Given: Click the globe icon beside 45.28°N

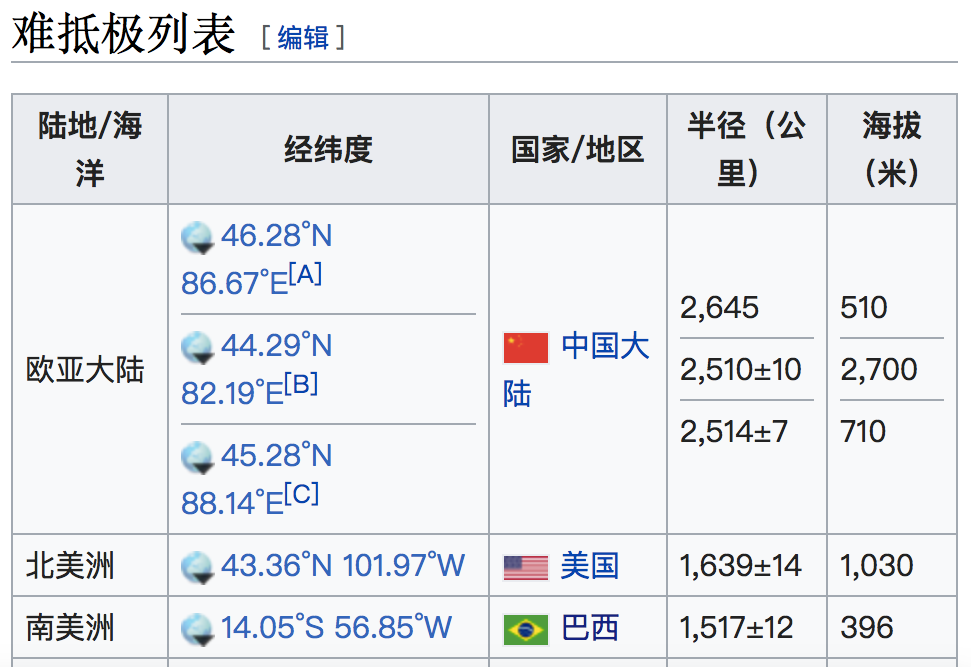Looking at the screenshot, I should (x=198, y=458).
